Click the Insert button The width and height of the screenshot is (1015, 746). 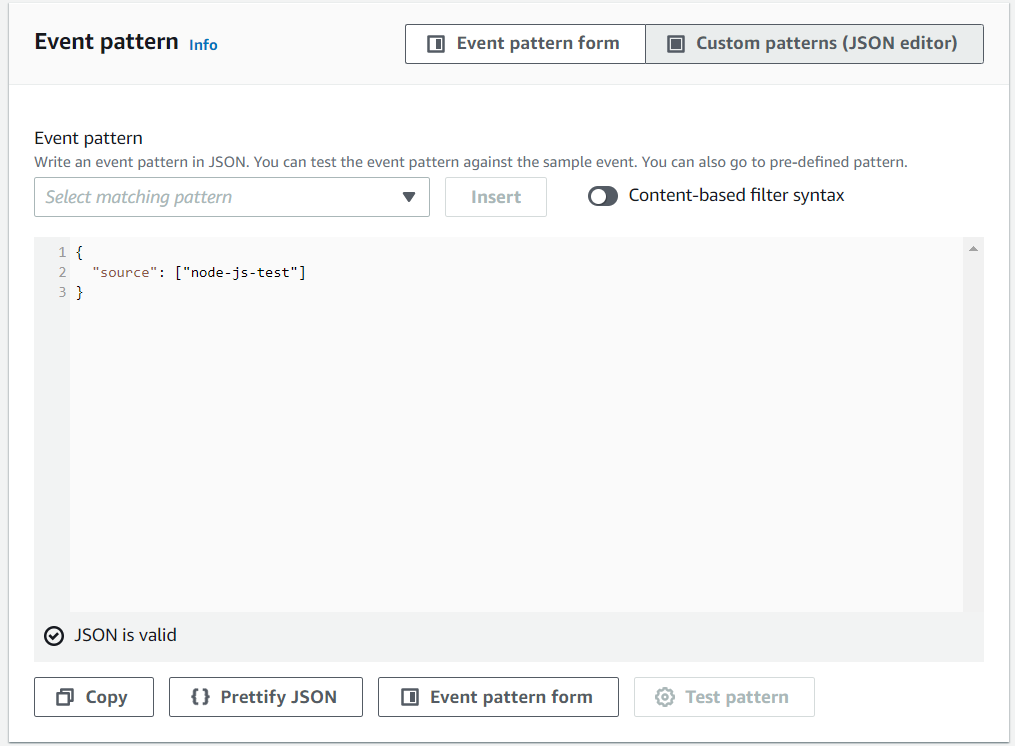click(x=495, y=197)
